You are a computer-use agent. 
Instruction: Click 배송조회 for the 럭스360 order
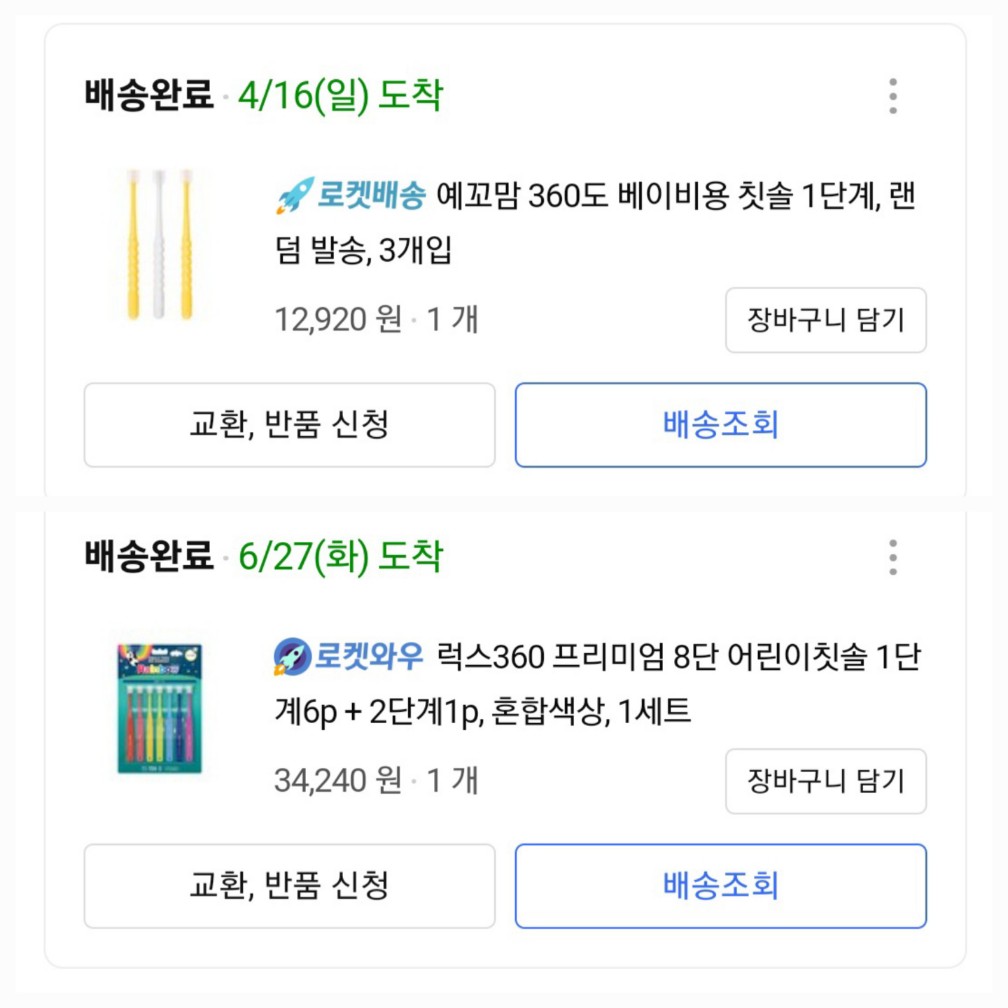pyautogui.click(x=722, y=887)
